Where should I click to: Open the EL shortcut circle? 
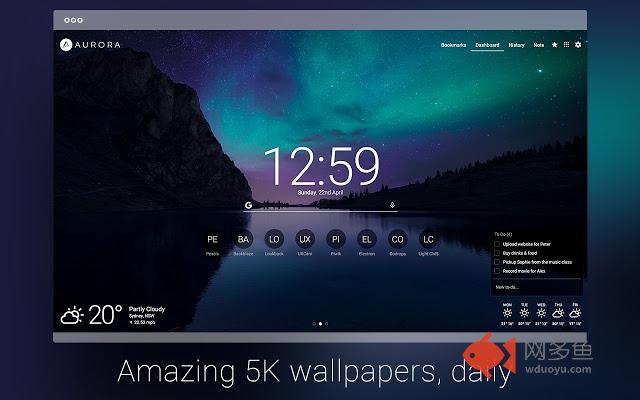pos(367,239)
